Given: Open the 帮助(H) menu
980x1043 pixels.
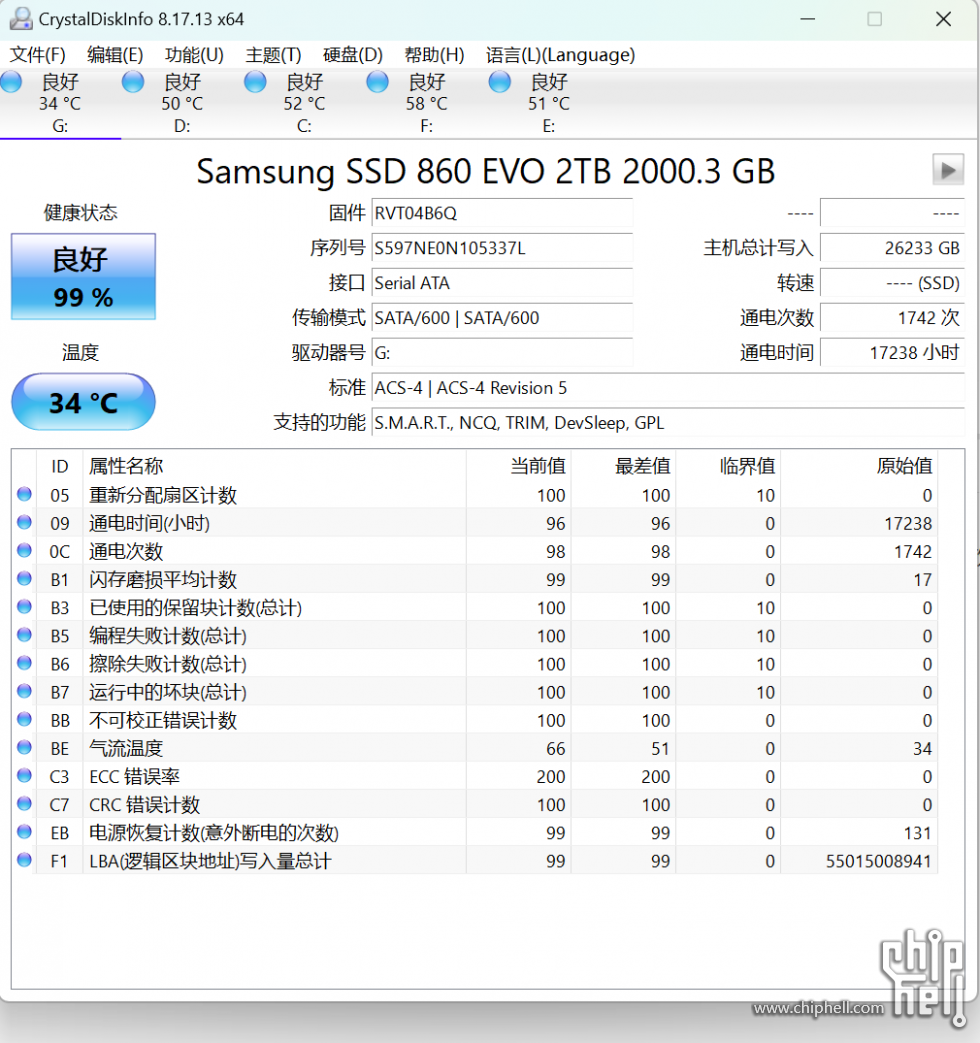Looking at the screenshot, I should (434, 55).
